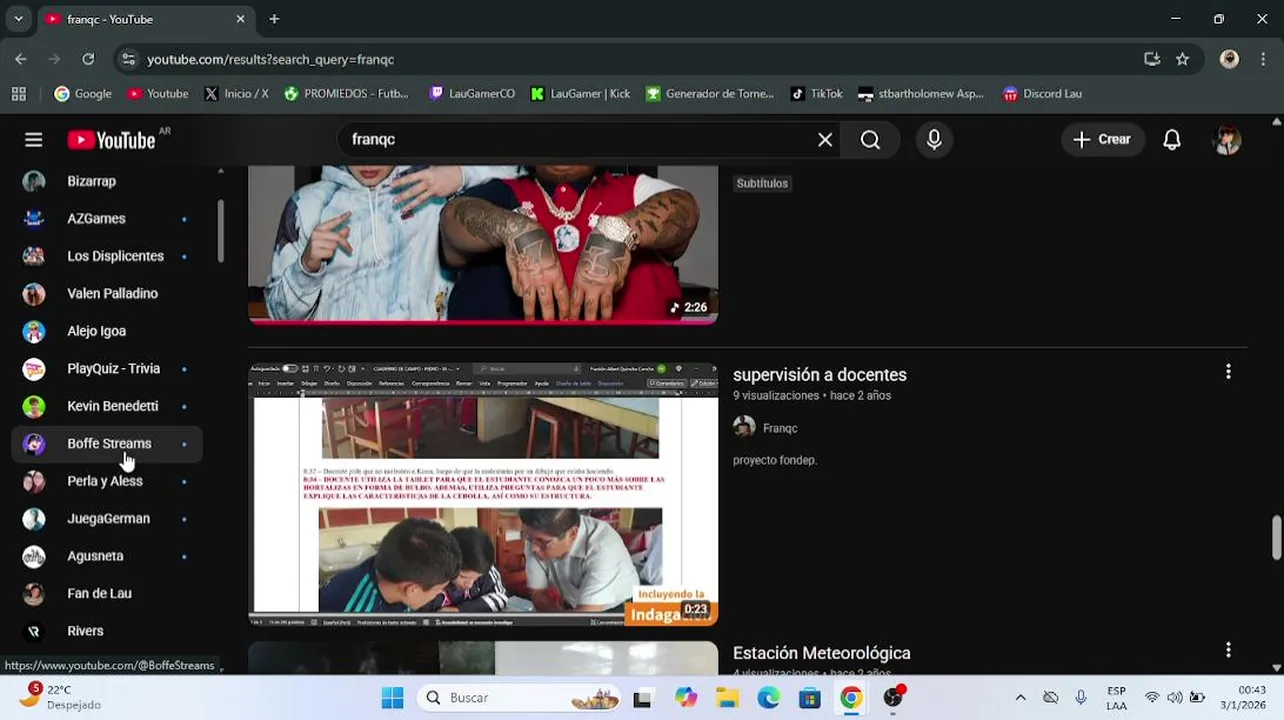The width and height of the screenshot is (1284, 720).
Task: Open the tab search dropdown arrow
Action: coord(18,19)
